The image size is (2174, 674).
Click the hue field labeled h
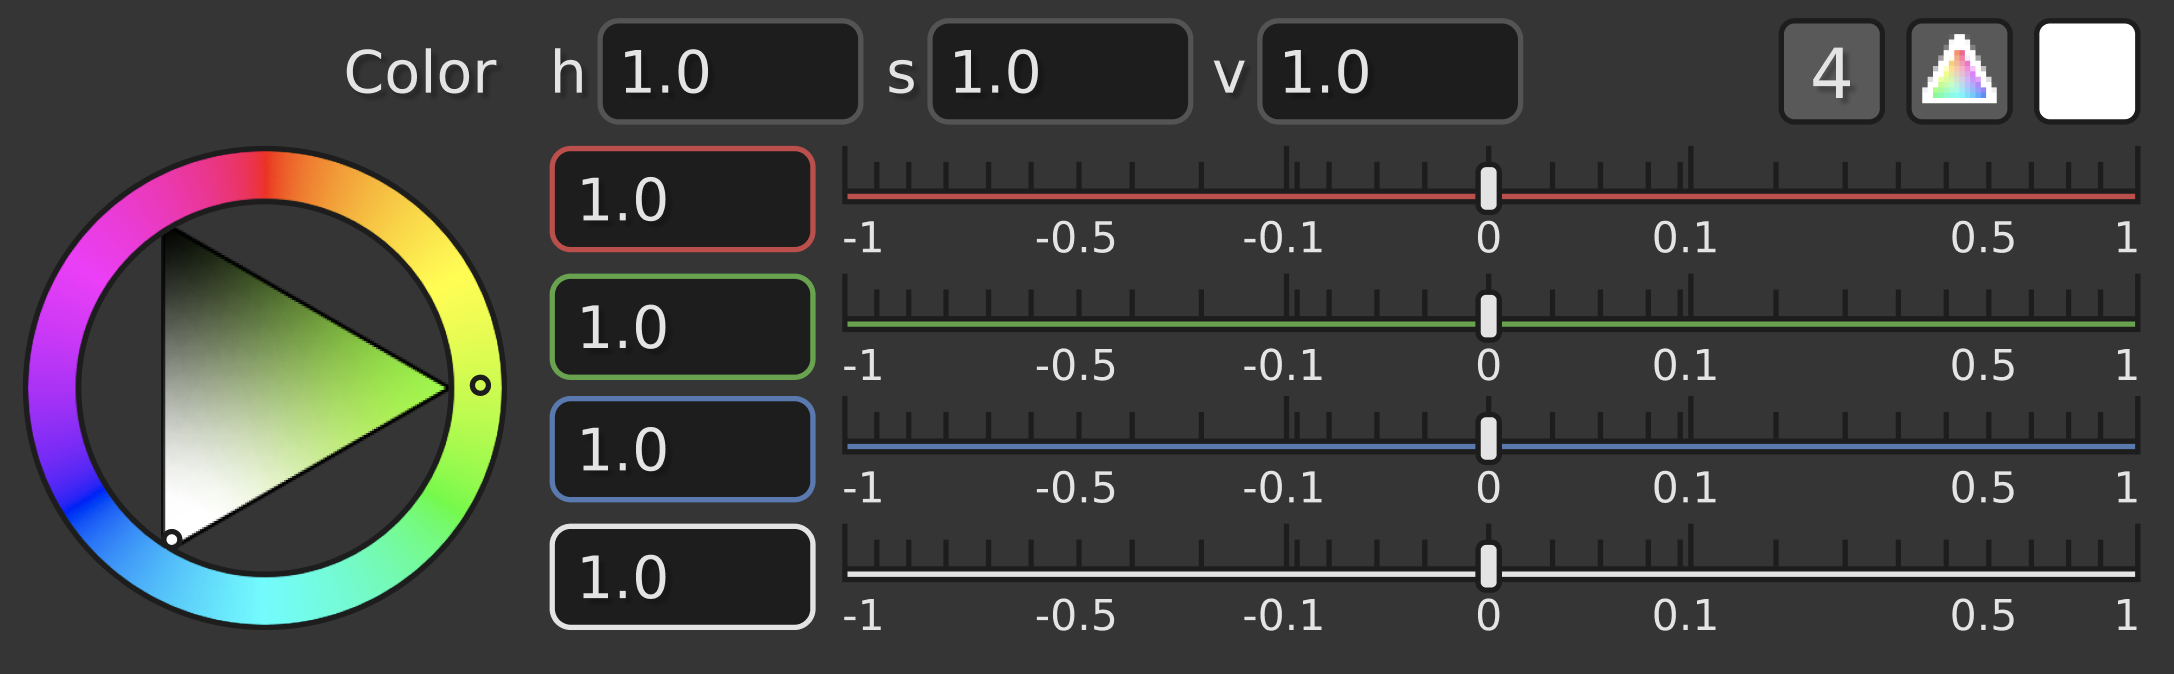coord(730,72)
